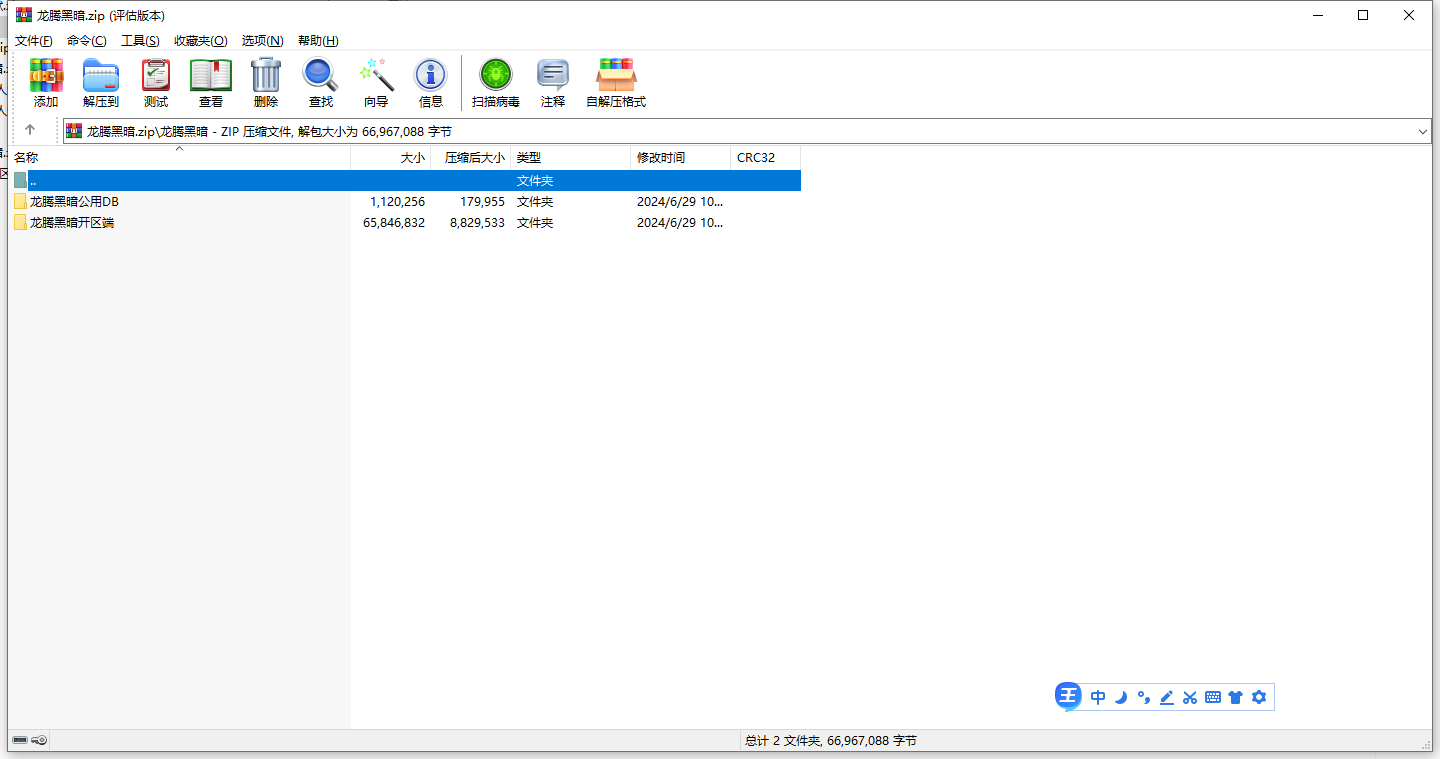1440x759 pixels.
Task: Click the 添加 (Add) toolbar icon
Action: point(46,82)
